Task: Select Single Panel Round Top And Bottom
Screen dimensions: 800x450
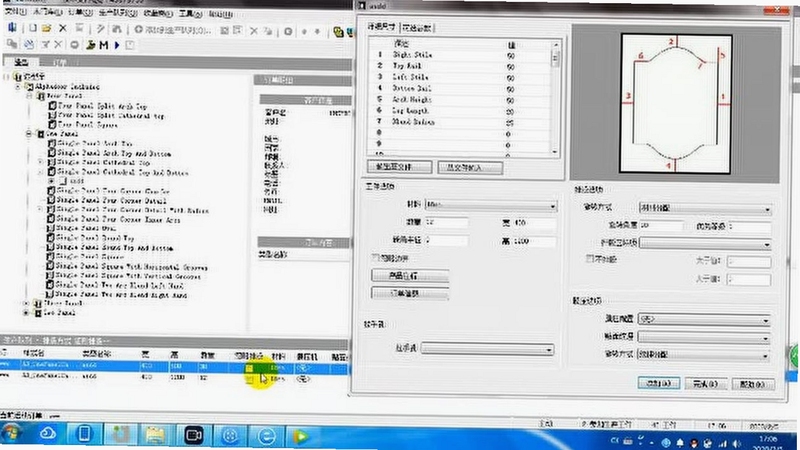Action: [114, 248]
